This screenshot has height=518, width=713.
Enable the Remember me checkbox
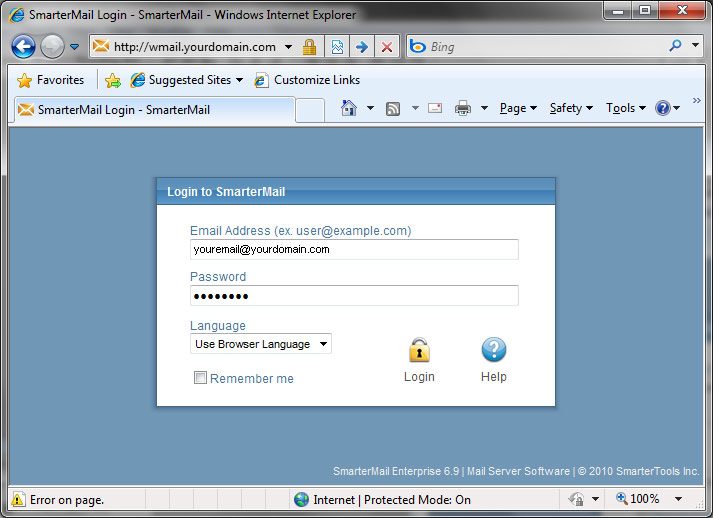[200, 378]
